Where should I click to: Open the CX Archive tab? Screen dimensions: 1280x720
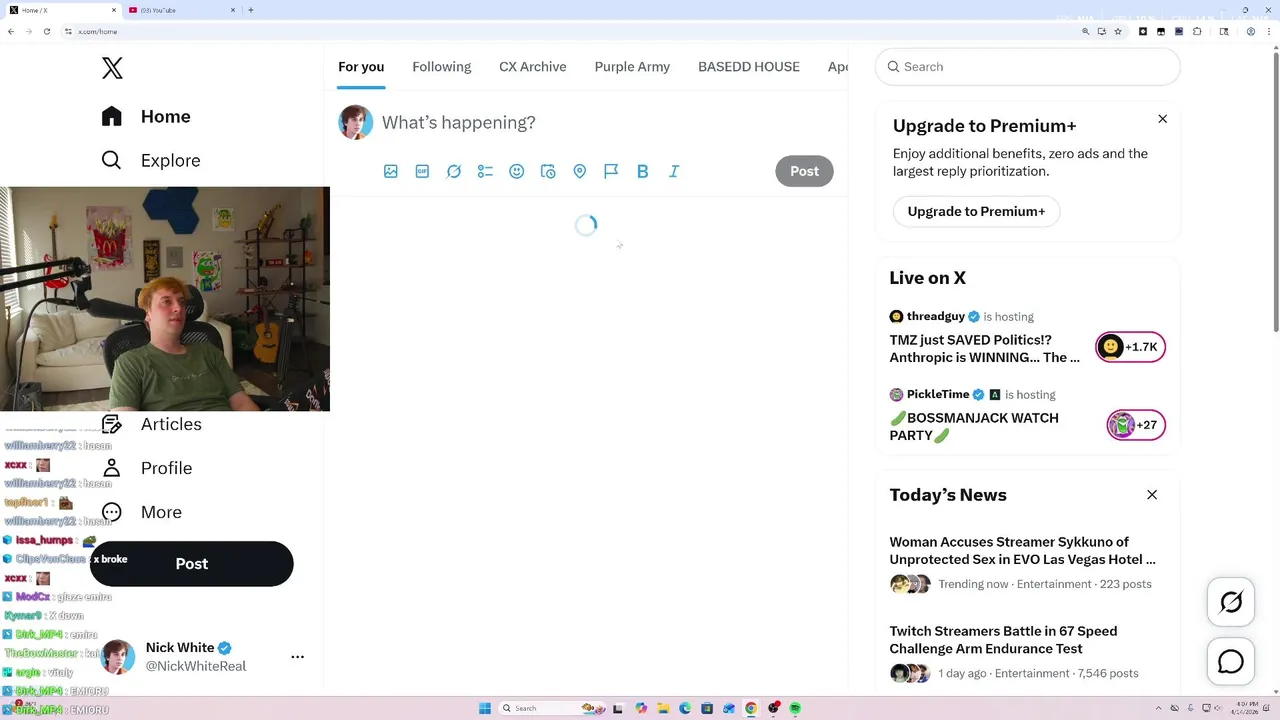[x=533, y=67]
